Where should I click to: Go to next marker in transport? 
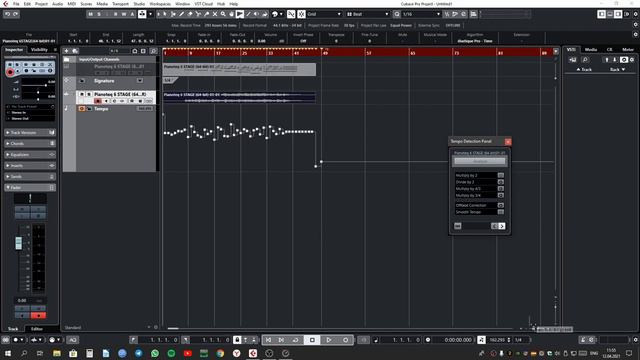[x=281, y=340]
